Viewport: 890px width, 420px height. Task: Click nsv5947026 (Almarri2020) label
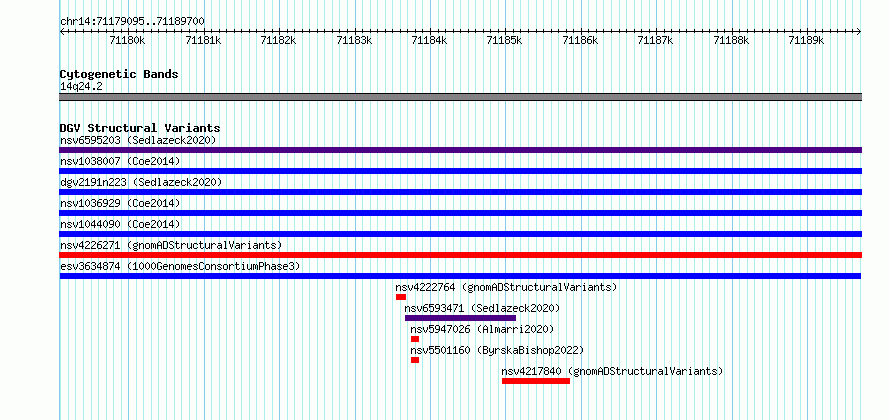482,329
